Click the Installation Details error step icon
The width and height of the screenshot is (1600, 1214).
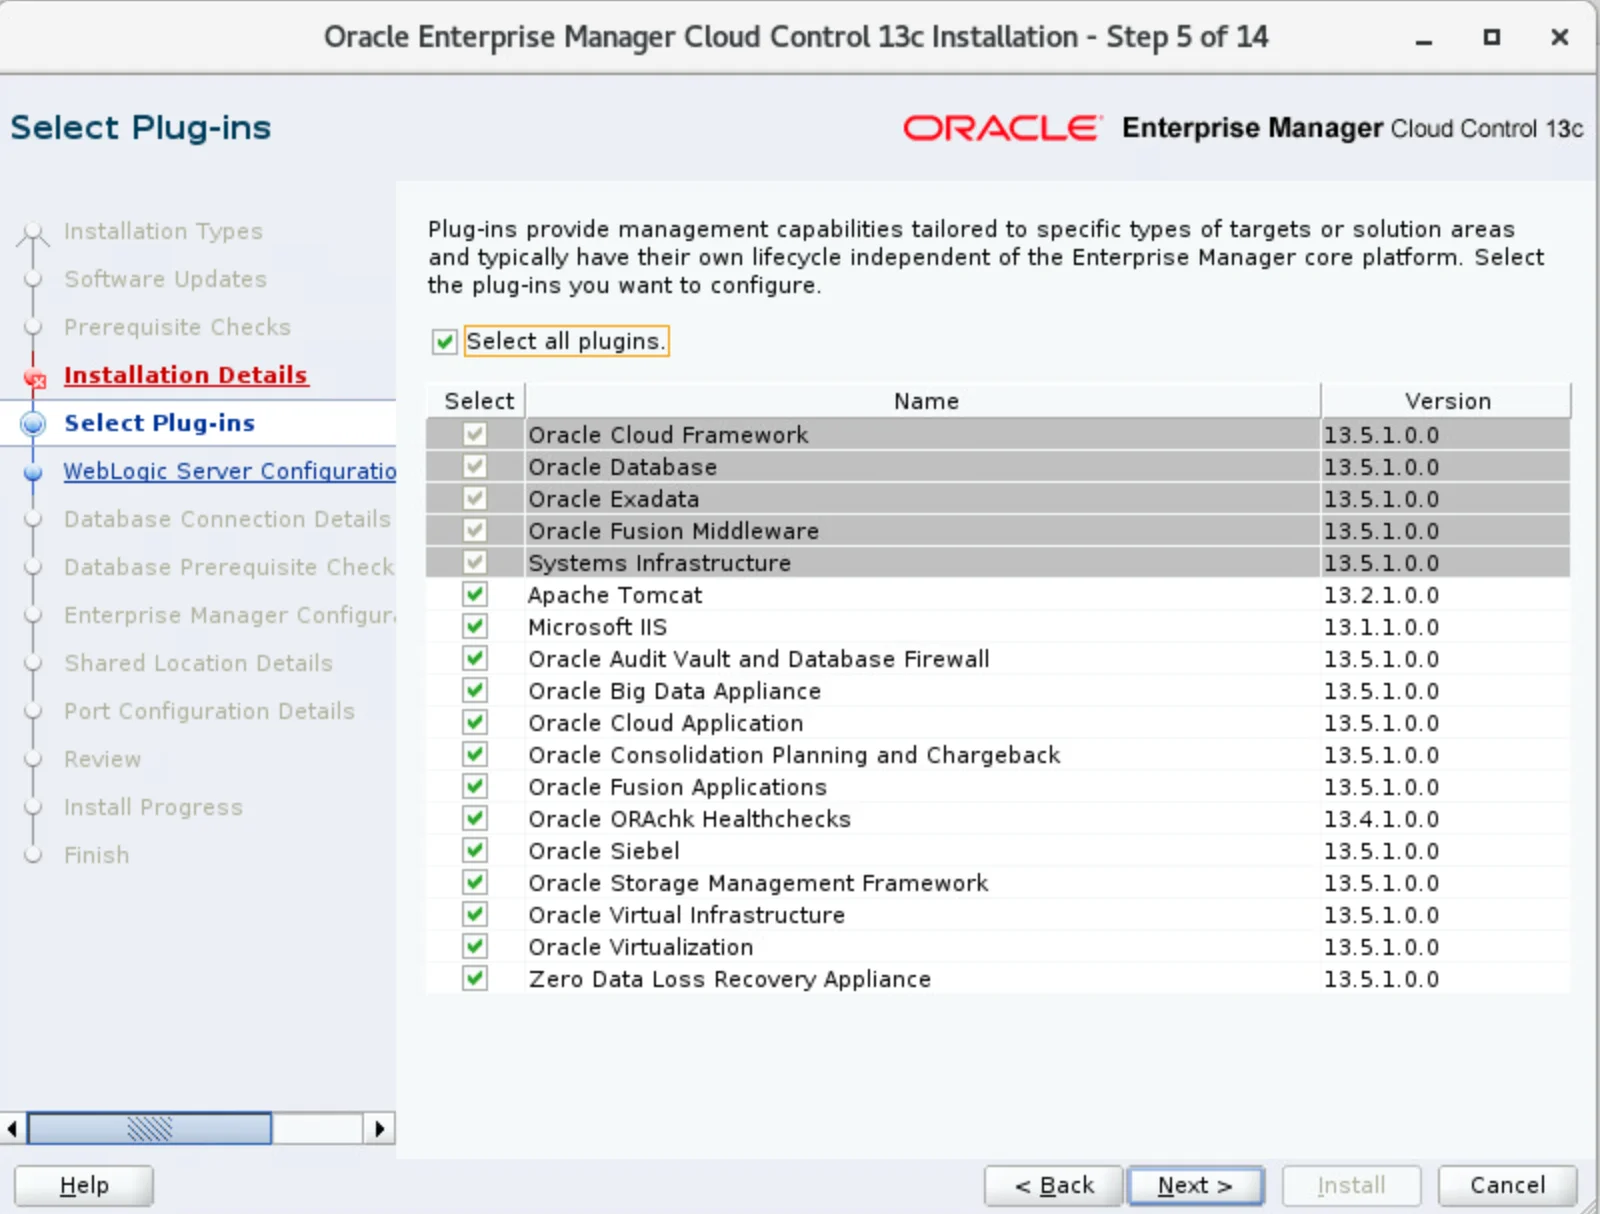pos(35,377)
